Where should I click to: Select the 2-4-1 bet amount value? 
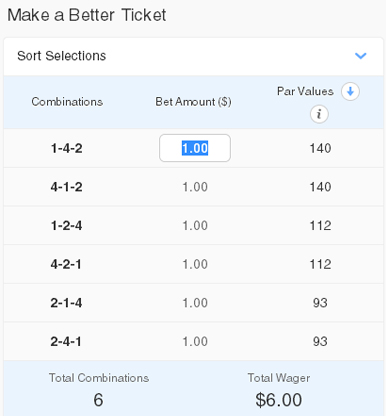(195, 342)
